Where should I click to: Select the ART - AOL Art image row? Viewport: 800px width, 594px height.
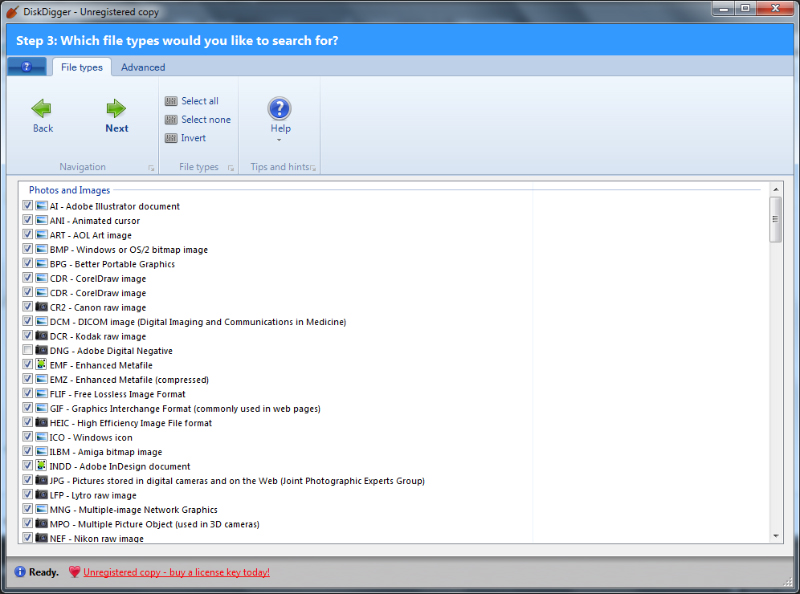coord(91,235)
